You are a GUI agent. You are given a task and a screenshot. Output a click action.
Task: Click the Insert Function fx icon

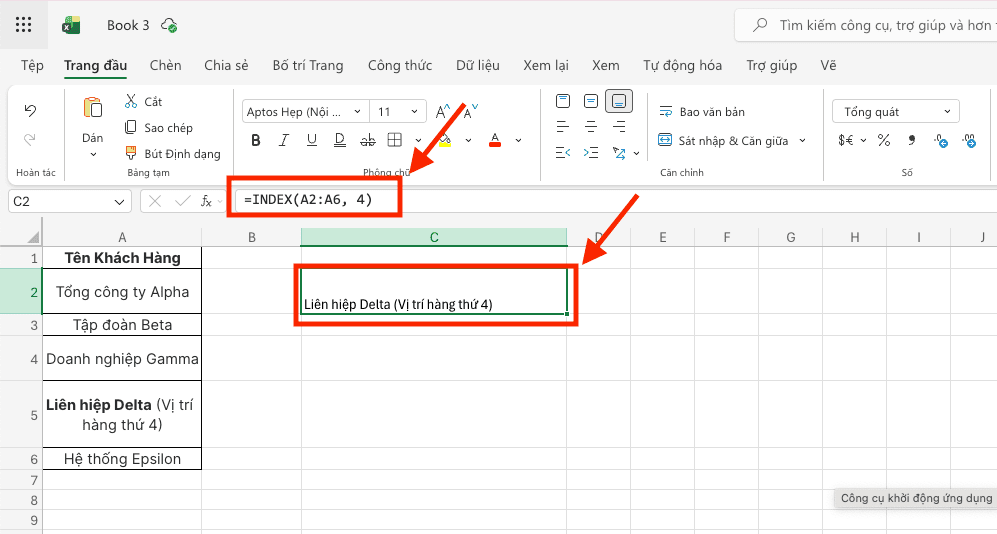point(206,202)
